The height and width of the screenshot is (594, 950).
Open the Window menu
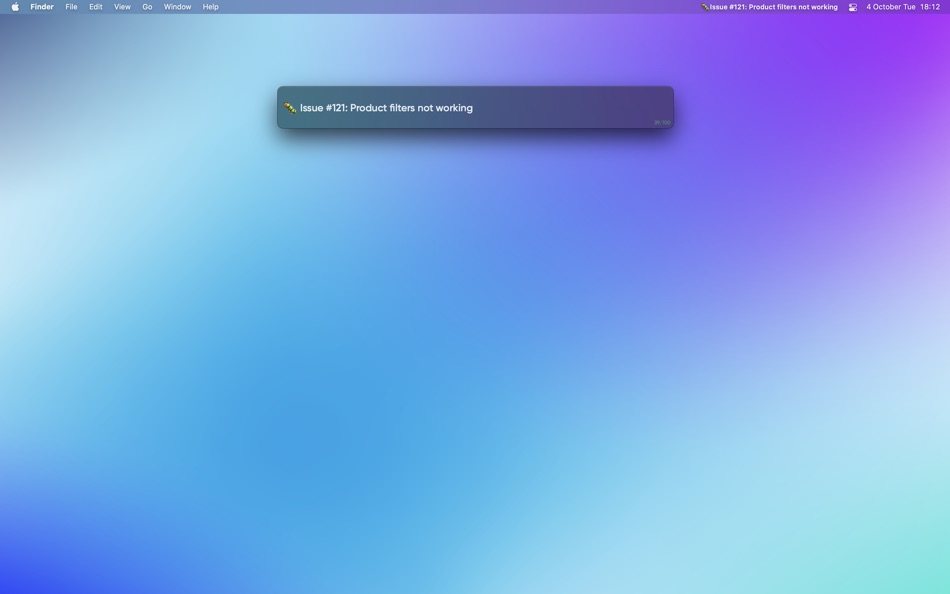(x=178, y=7)
